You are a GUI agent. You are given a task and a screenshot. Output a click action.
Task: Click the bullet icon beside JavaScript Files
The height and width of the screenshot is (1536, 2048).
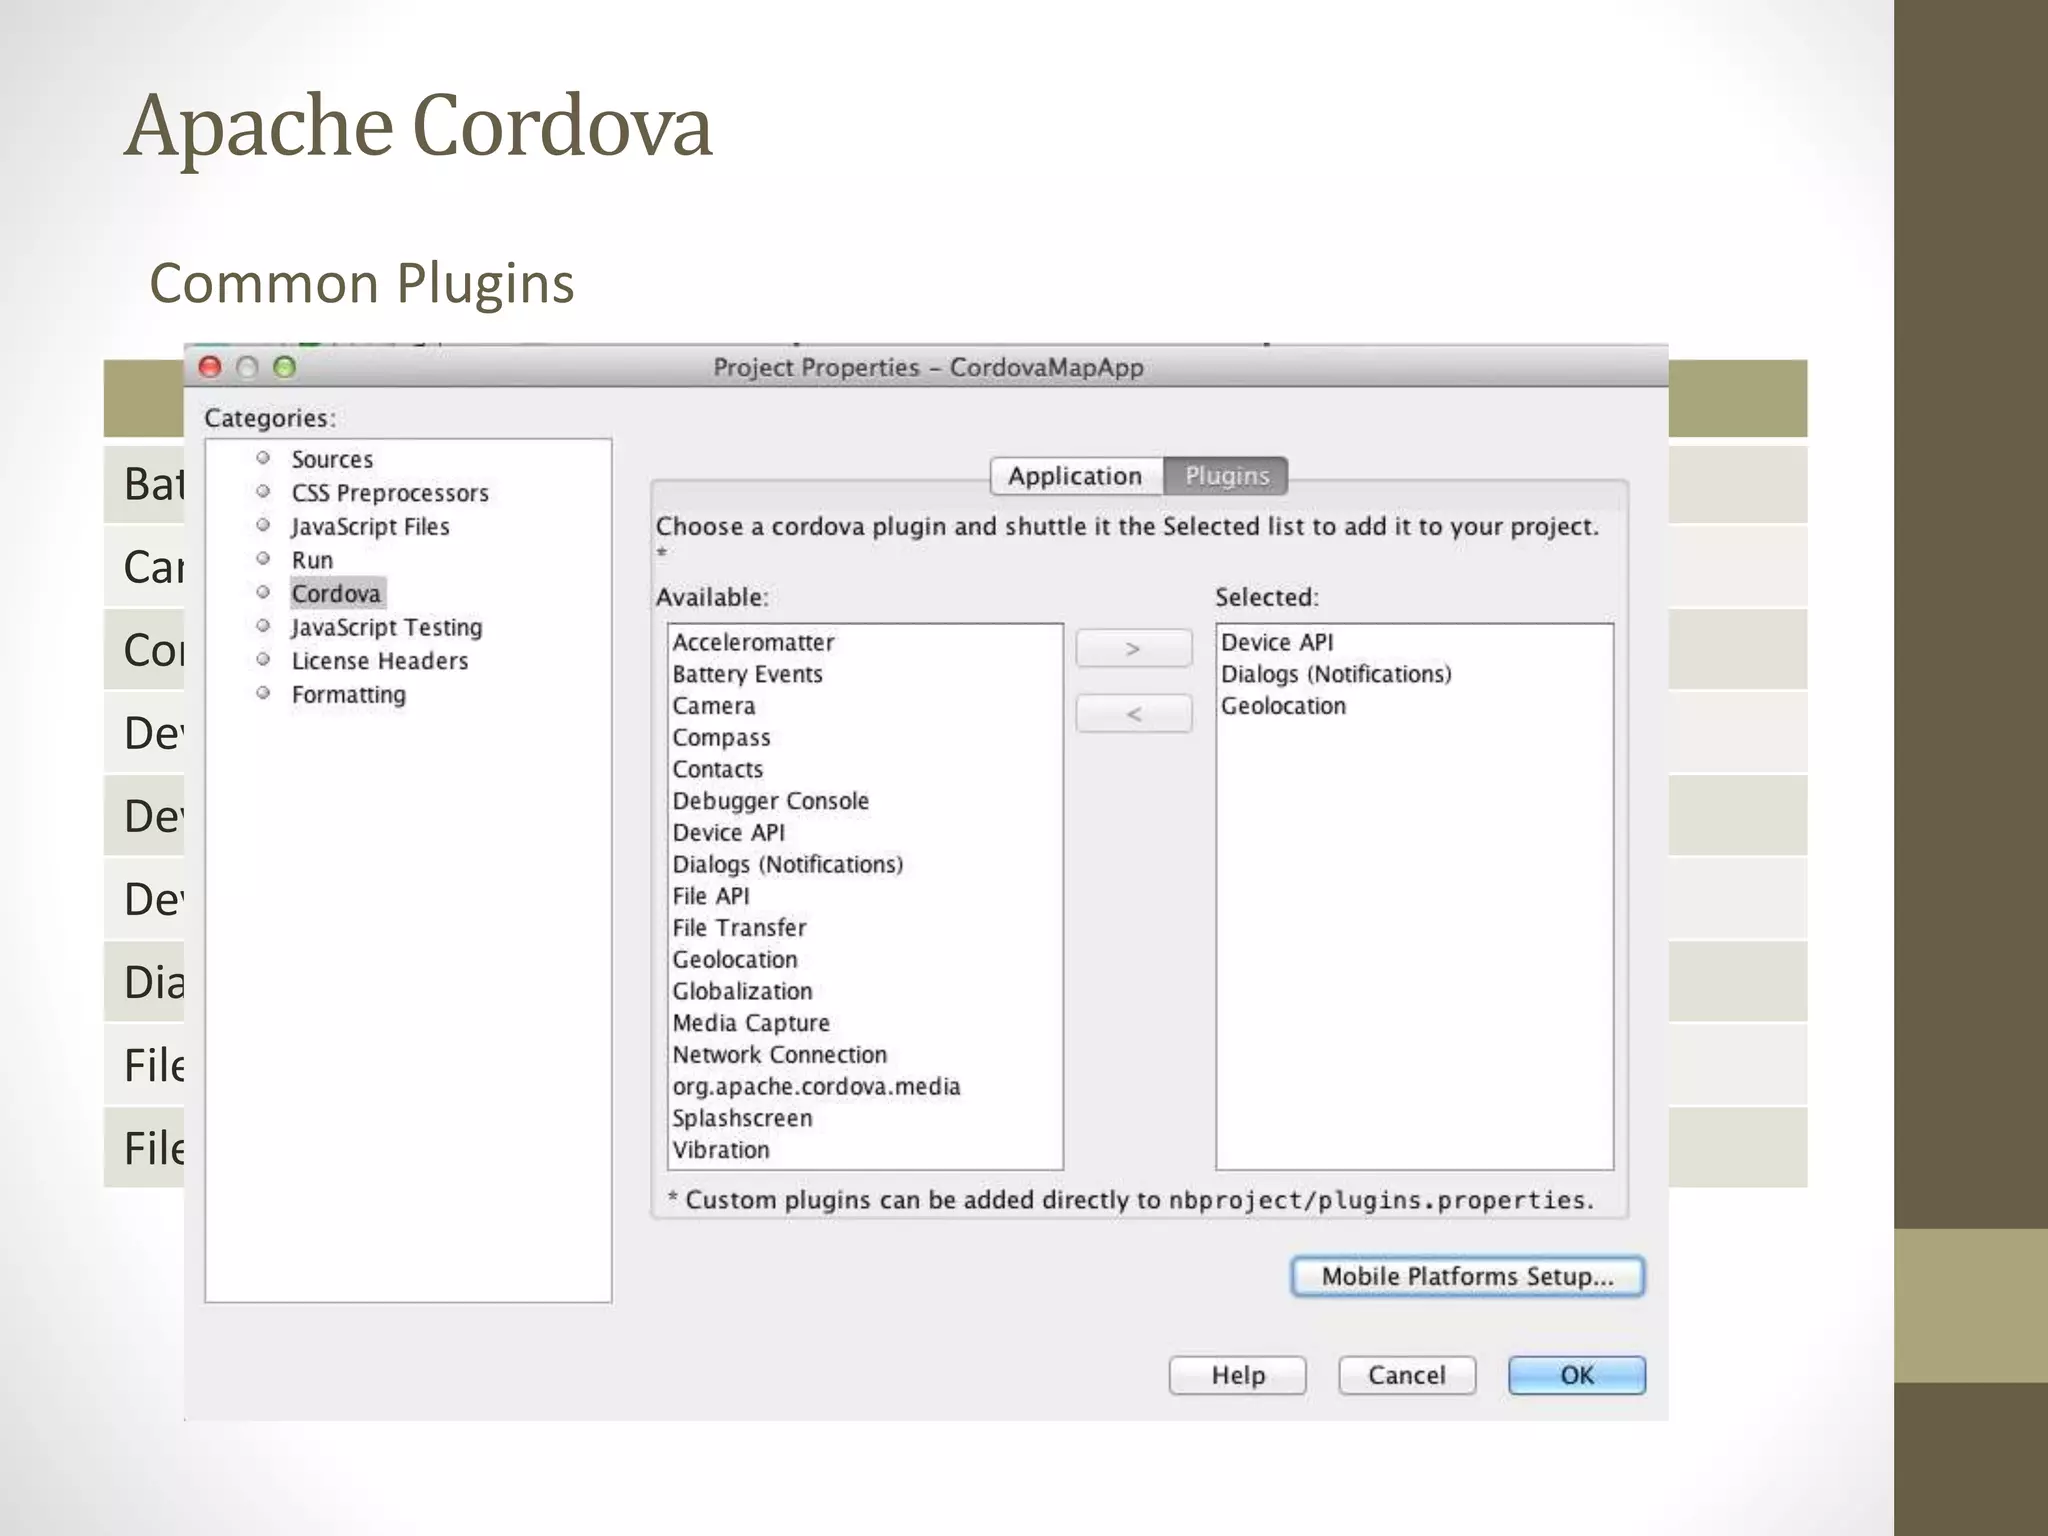pyautogui.click(x=263, y=525)
